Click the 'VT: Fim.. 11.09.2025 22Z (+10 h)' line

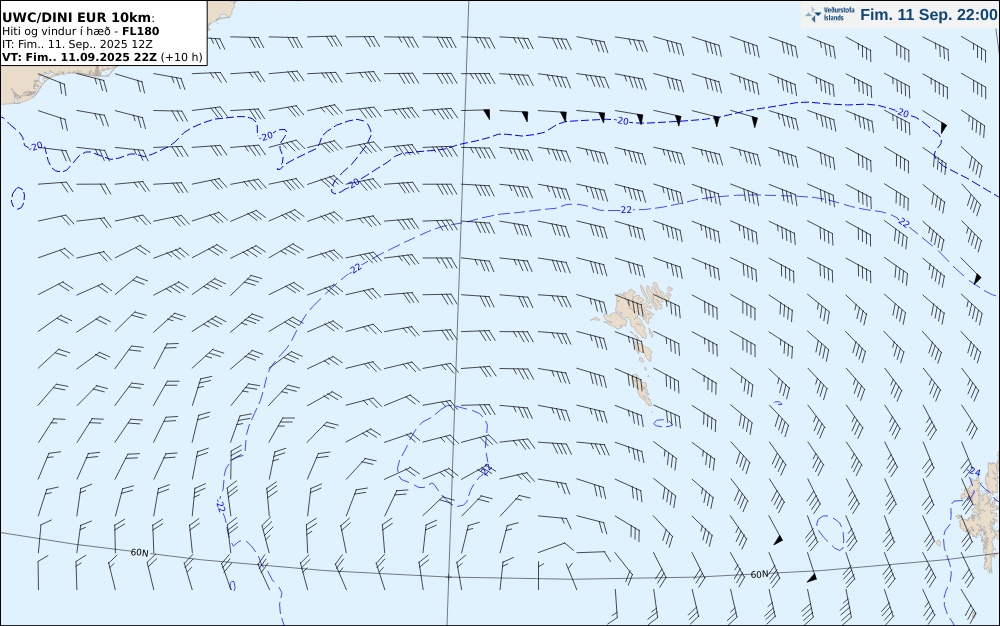(102, 57)
